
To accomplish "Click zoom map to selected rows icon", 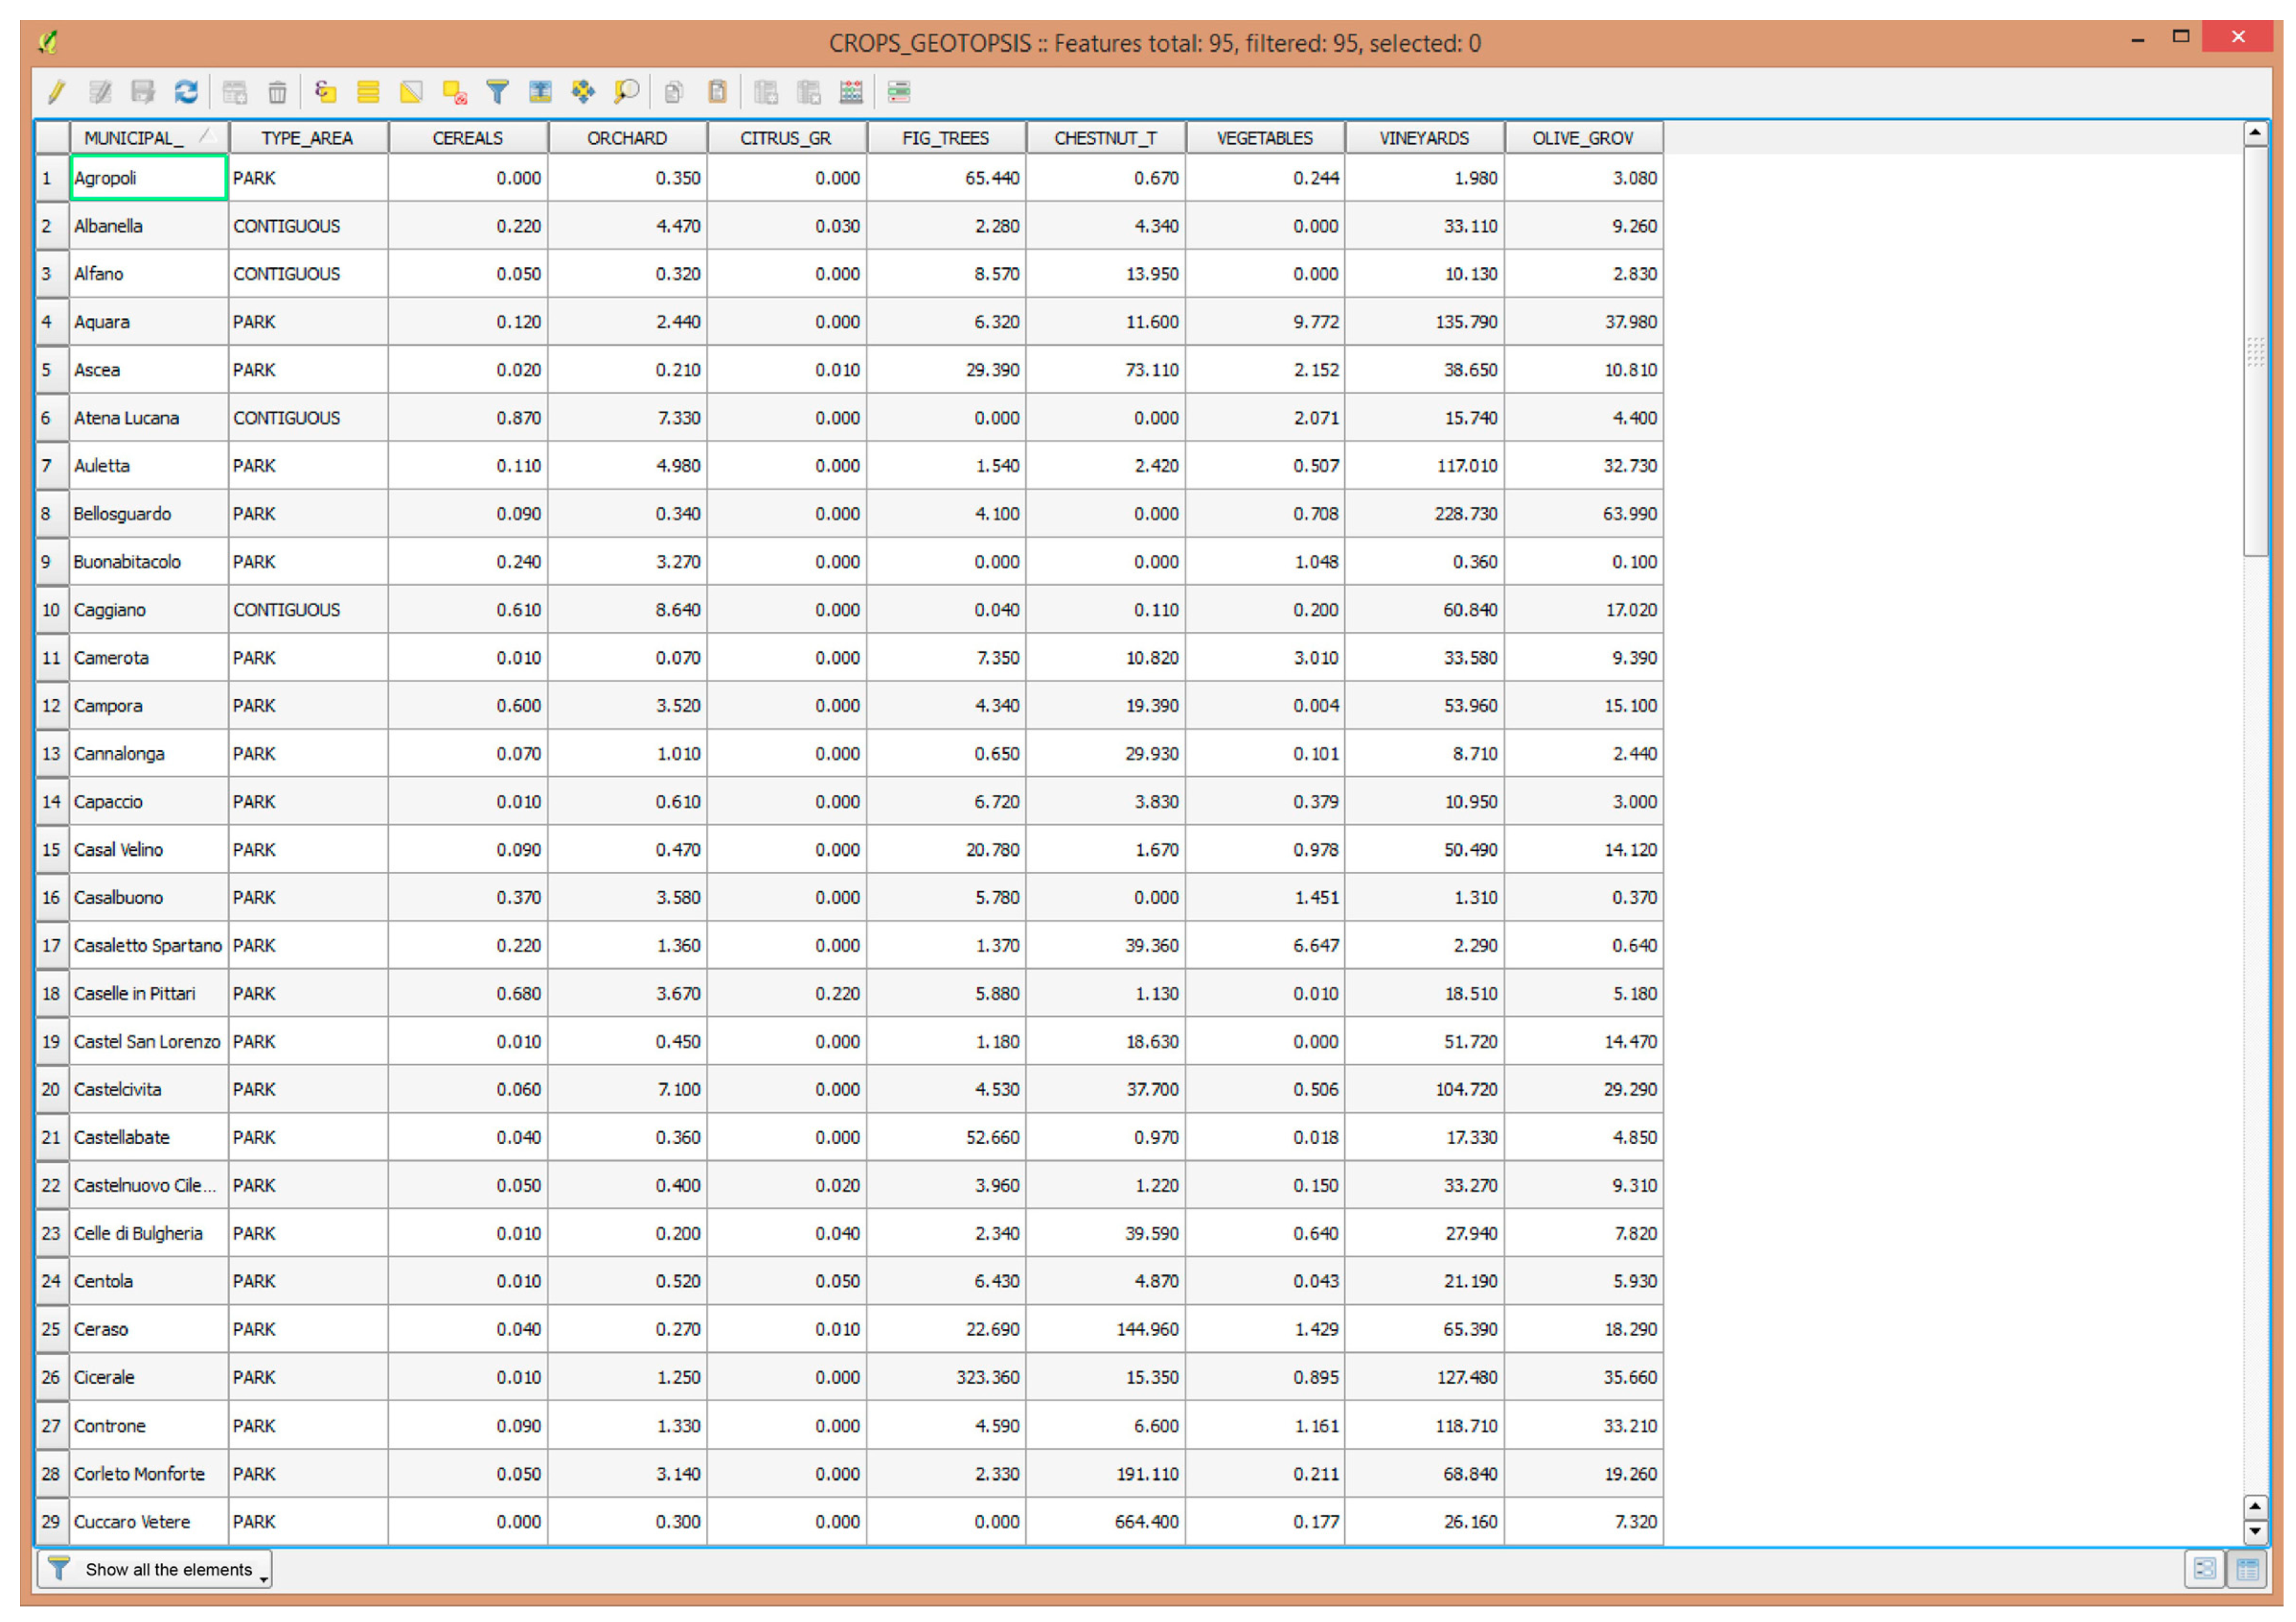I will coord(627,93).
